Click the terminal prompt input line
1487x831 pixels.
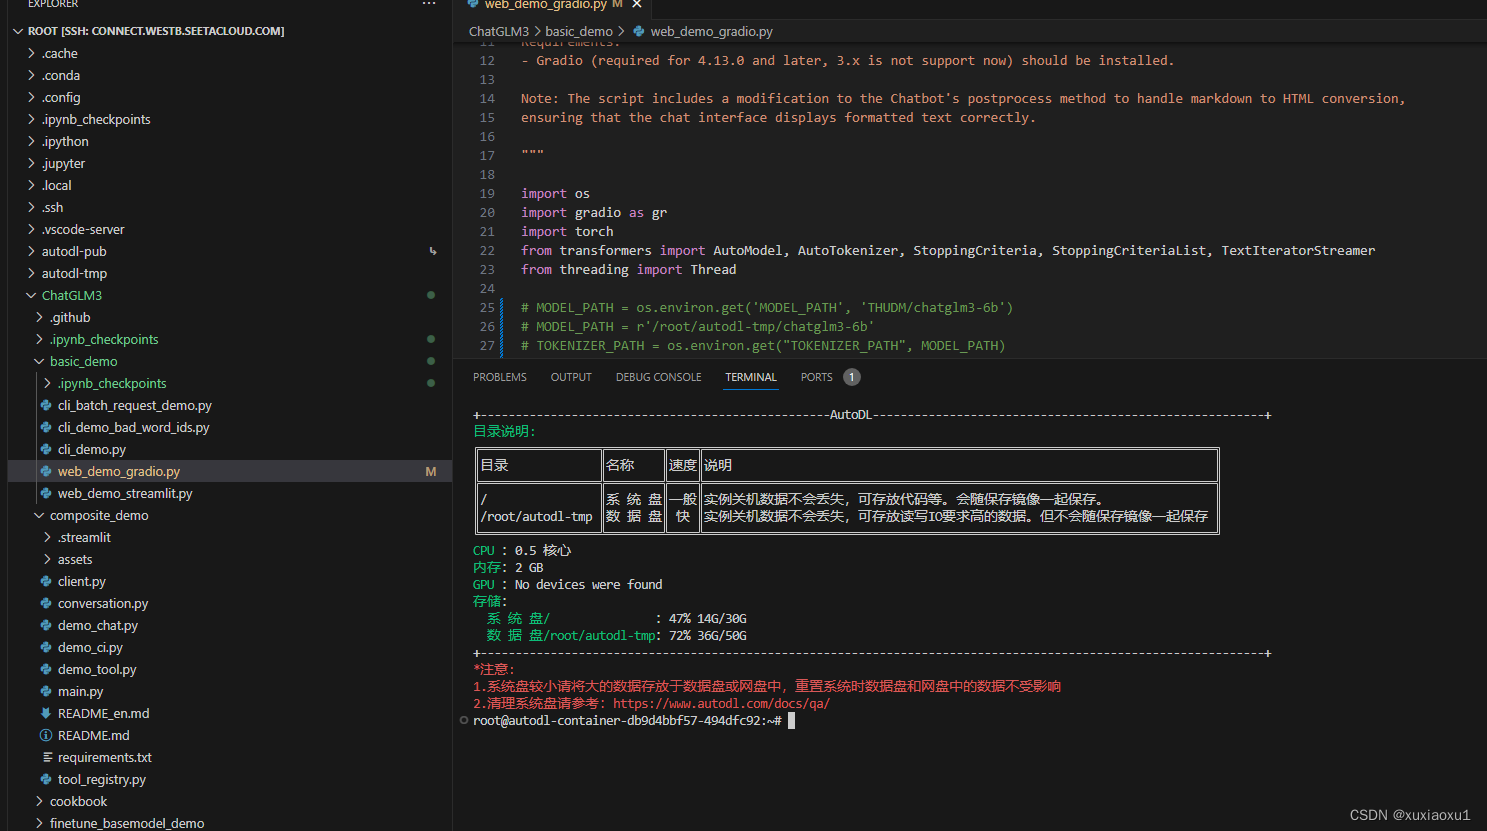(791, 720)
